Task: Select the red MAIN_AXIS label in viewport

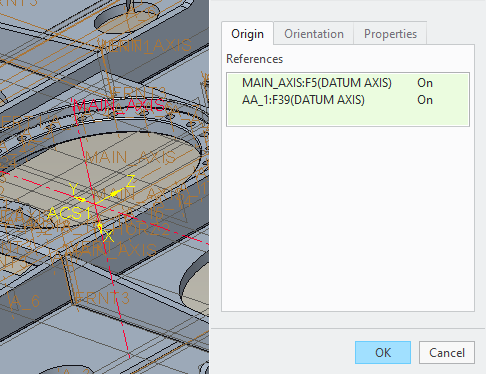Action: (119, 106)
